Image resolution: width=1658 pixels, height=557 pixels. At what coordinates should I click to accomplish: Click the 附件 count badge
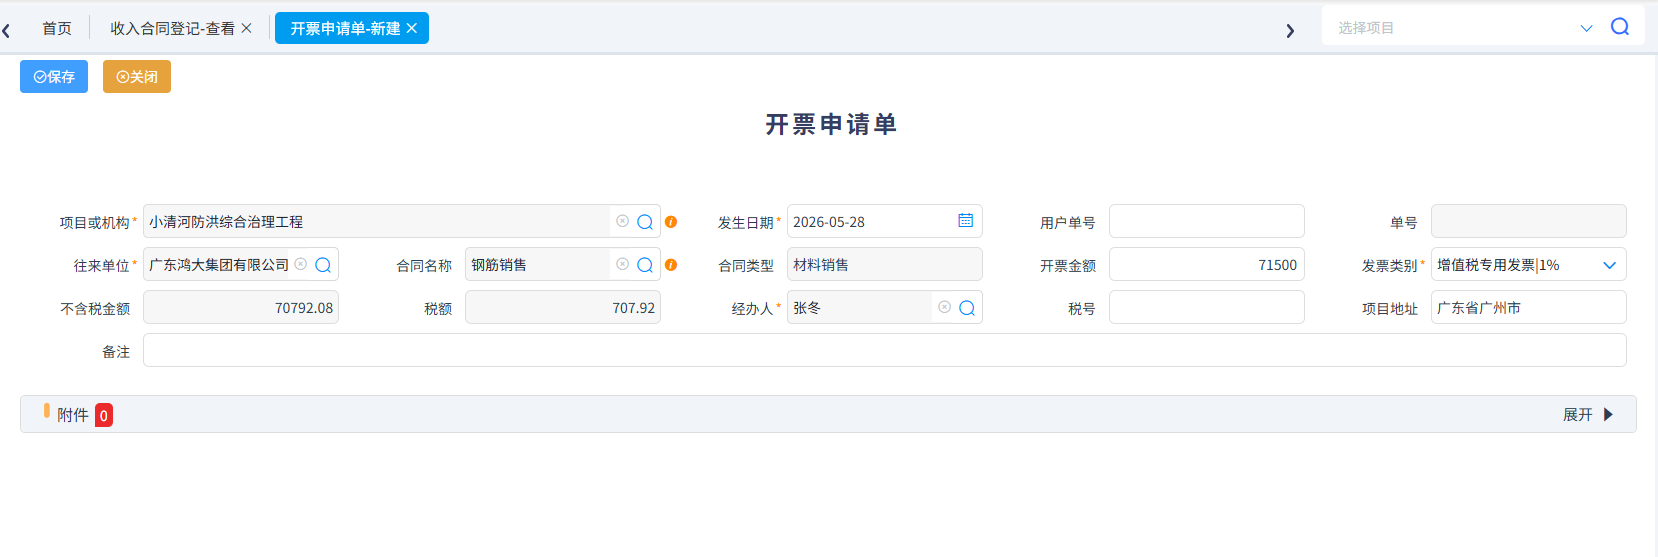point(104,415)
